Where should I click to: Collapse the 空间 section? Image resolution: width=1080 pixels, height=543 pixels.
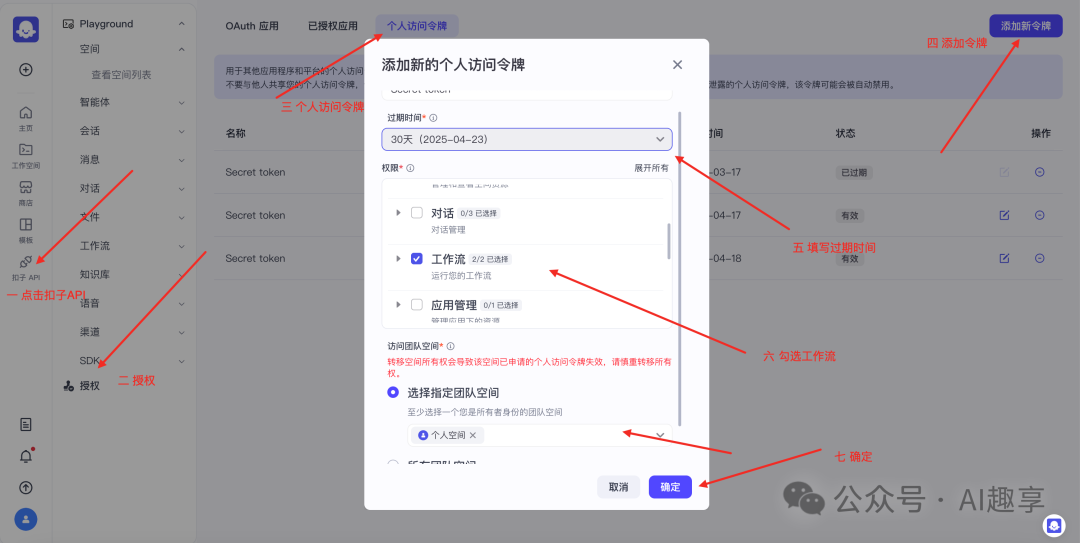(x=182, y=49)
